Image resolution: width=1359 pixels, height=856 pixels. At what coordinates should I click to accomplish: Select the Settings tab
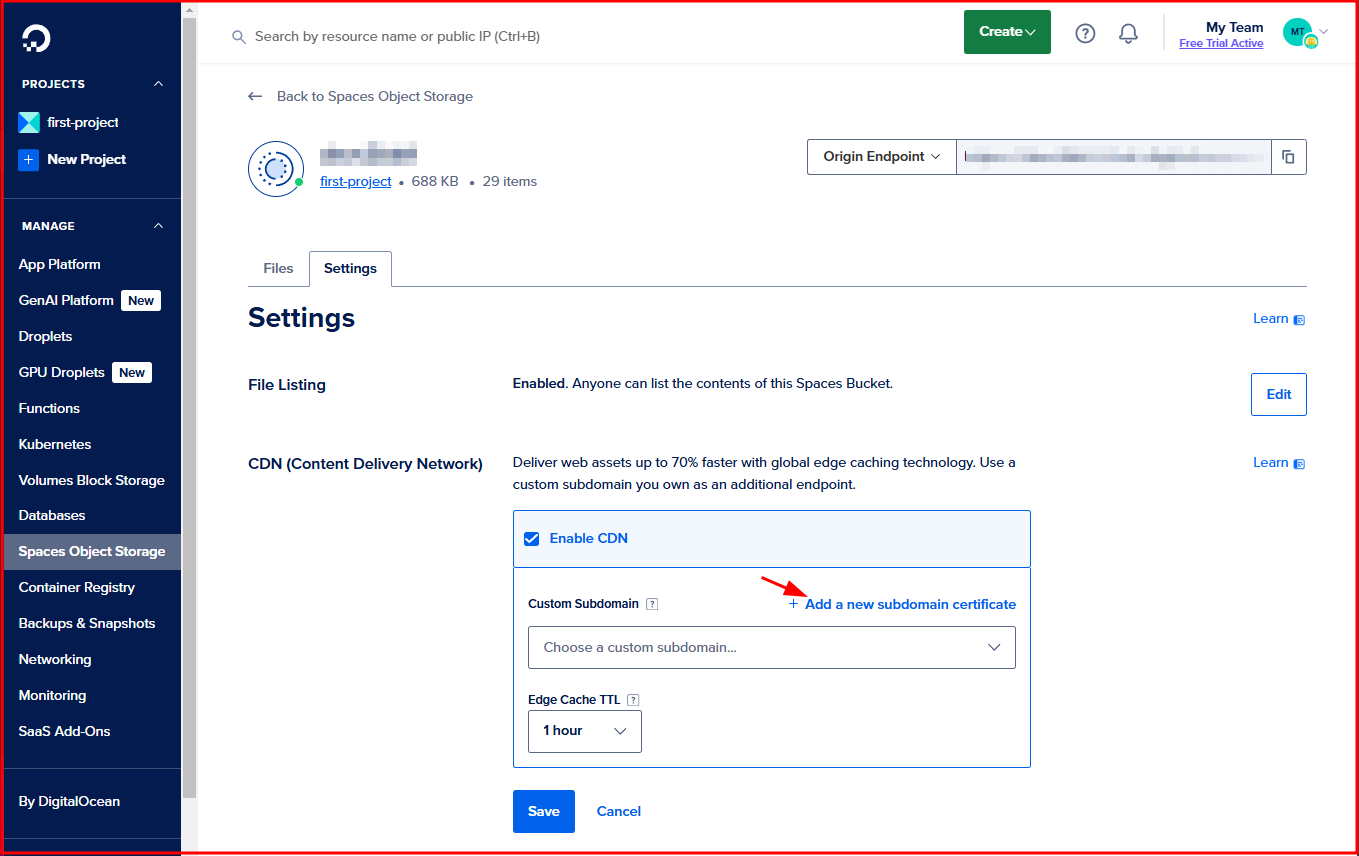click(350, 268)
